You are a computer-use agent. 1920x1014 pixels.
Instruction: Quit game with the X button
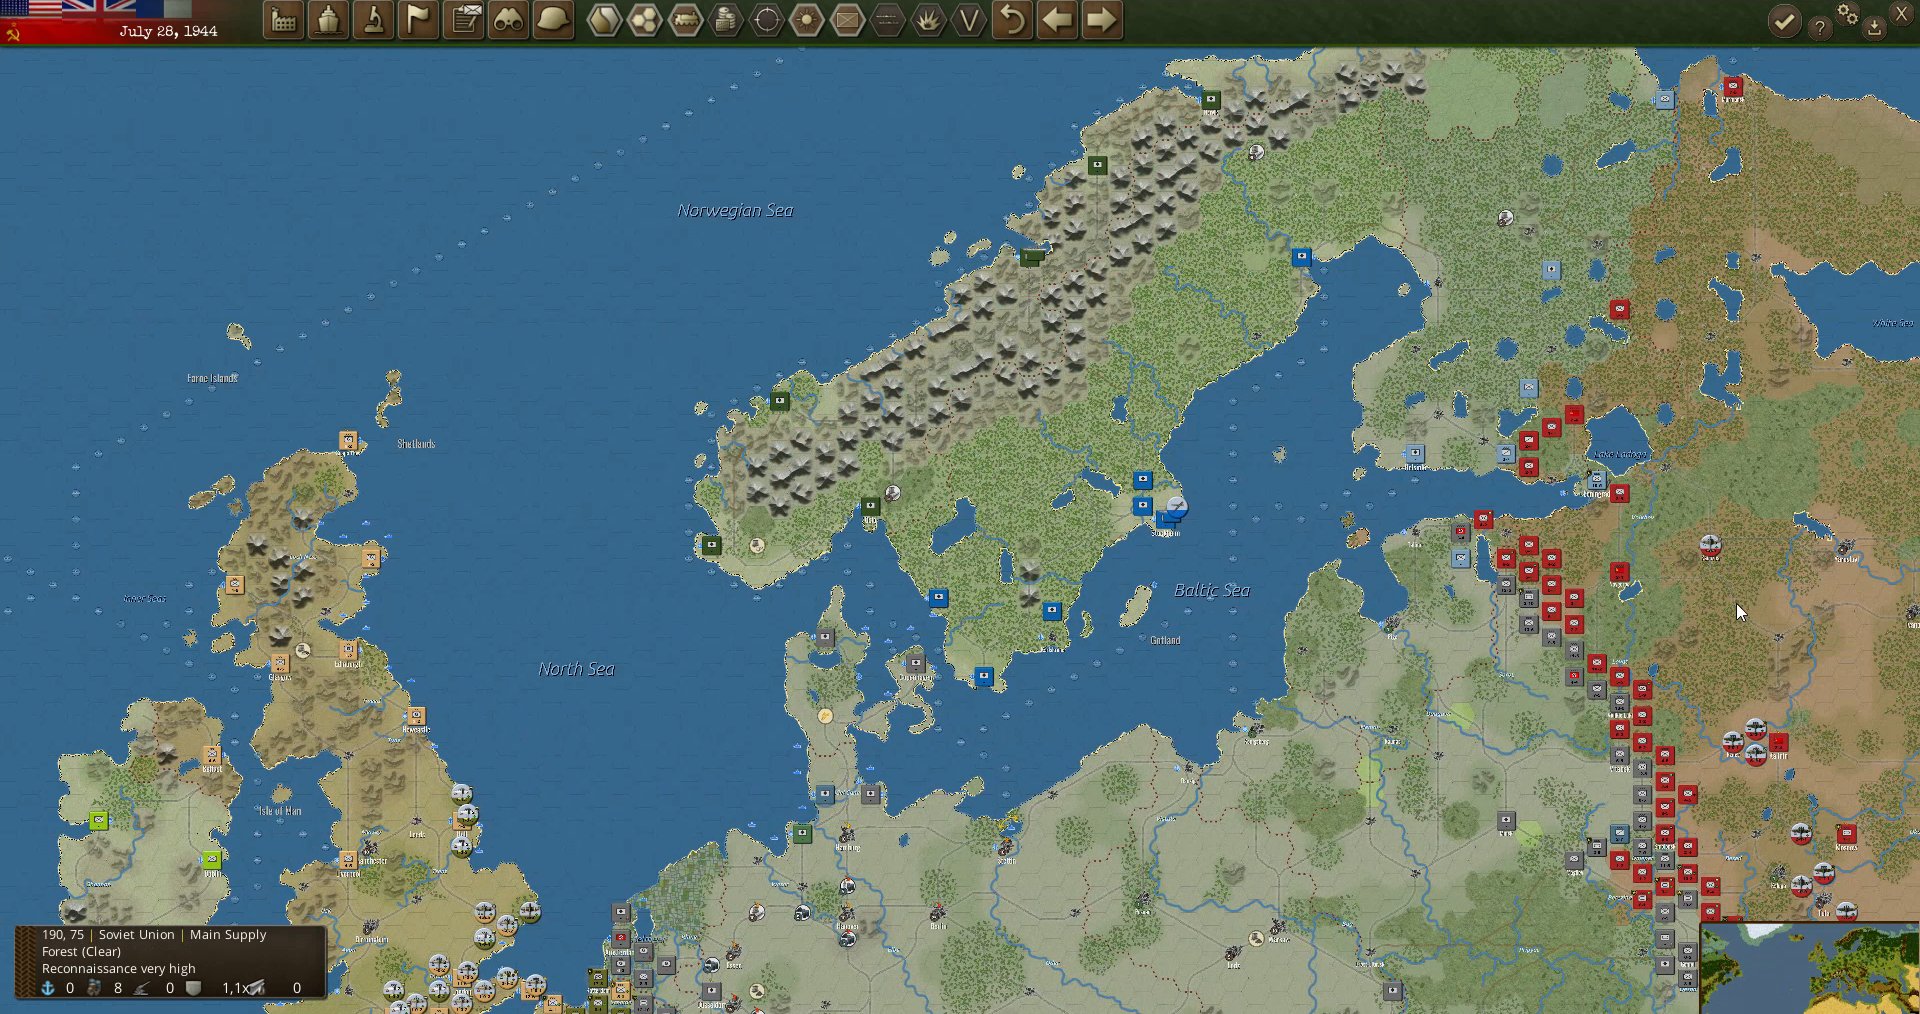[1901, 13]
